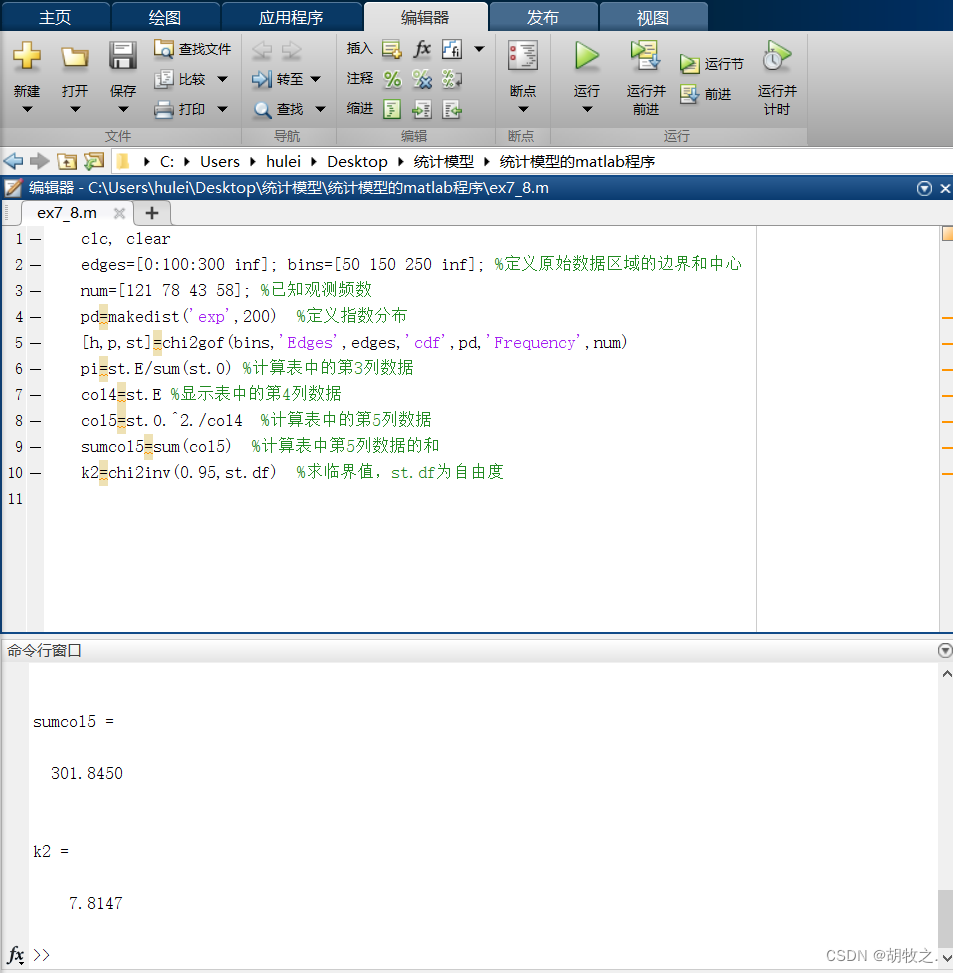Expand the 打印 dropdown arrow
Viewport: 953px width, 973px height.
click(222, 110)
